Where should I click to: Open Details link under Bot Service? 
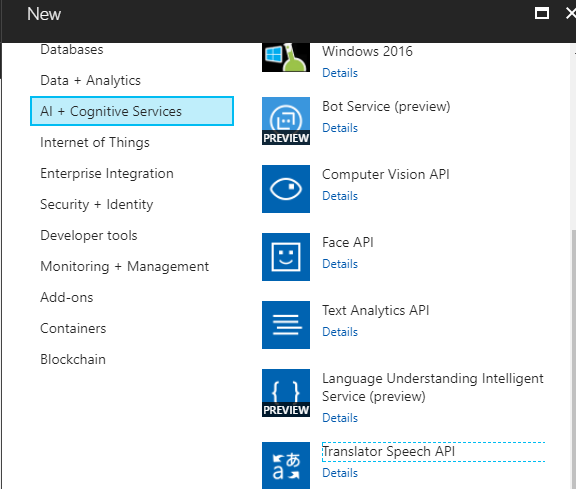coord(340,128)
